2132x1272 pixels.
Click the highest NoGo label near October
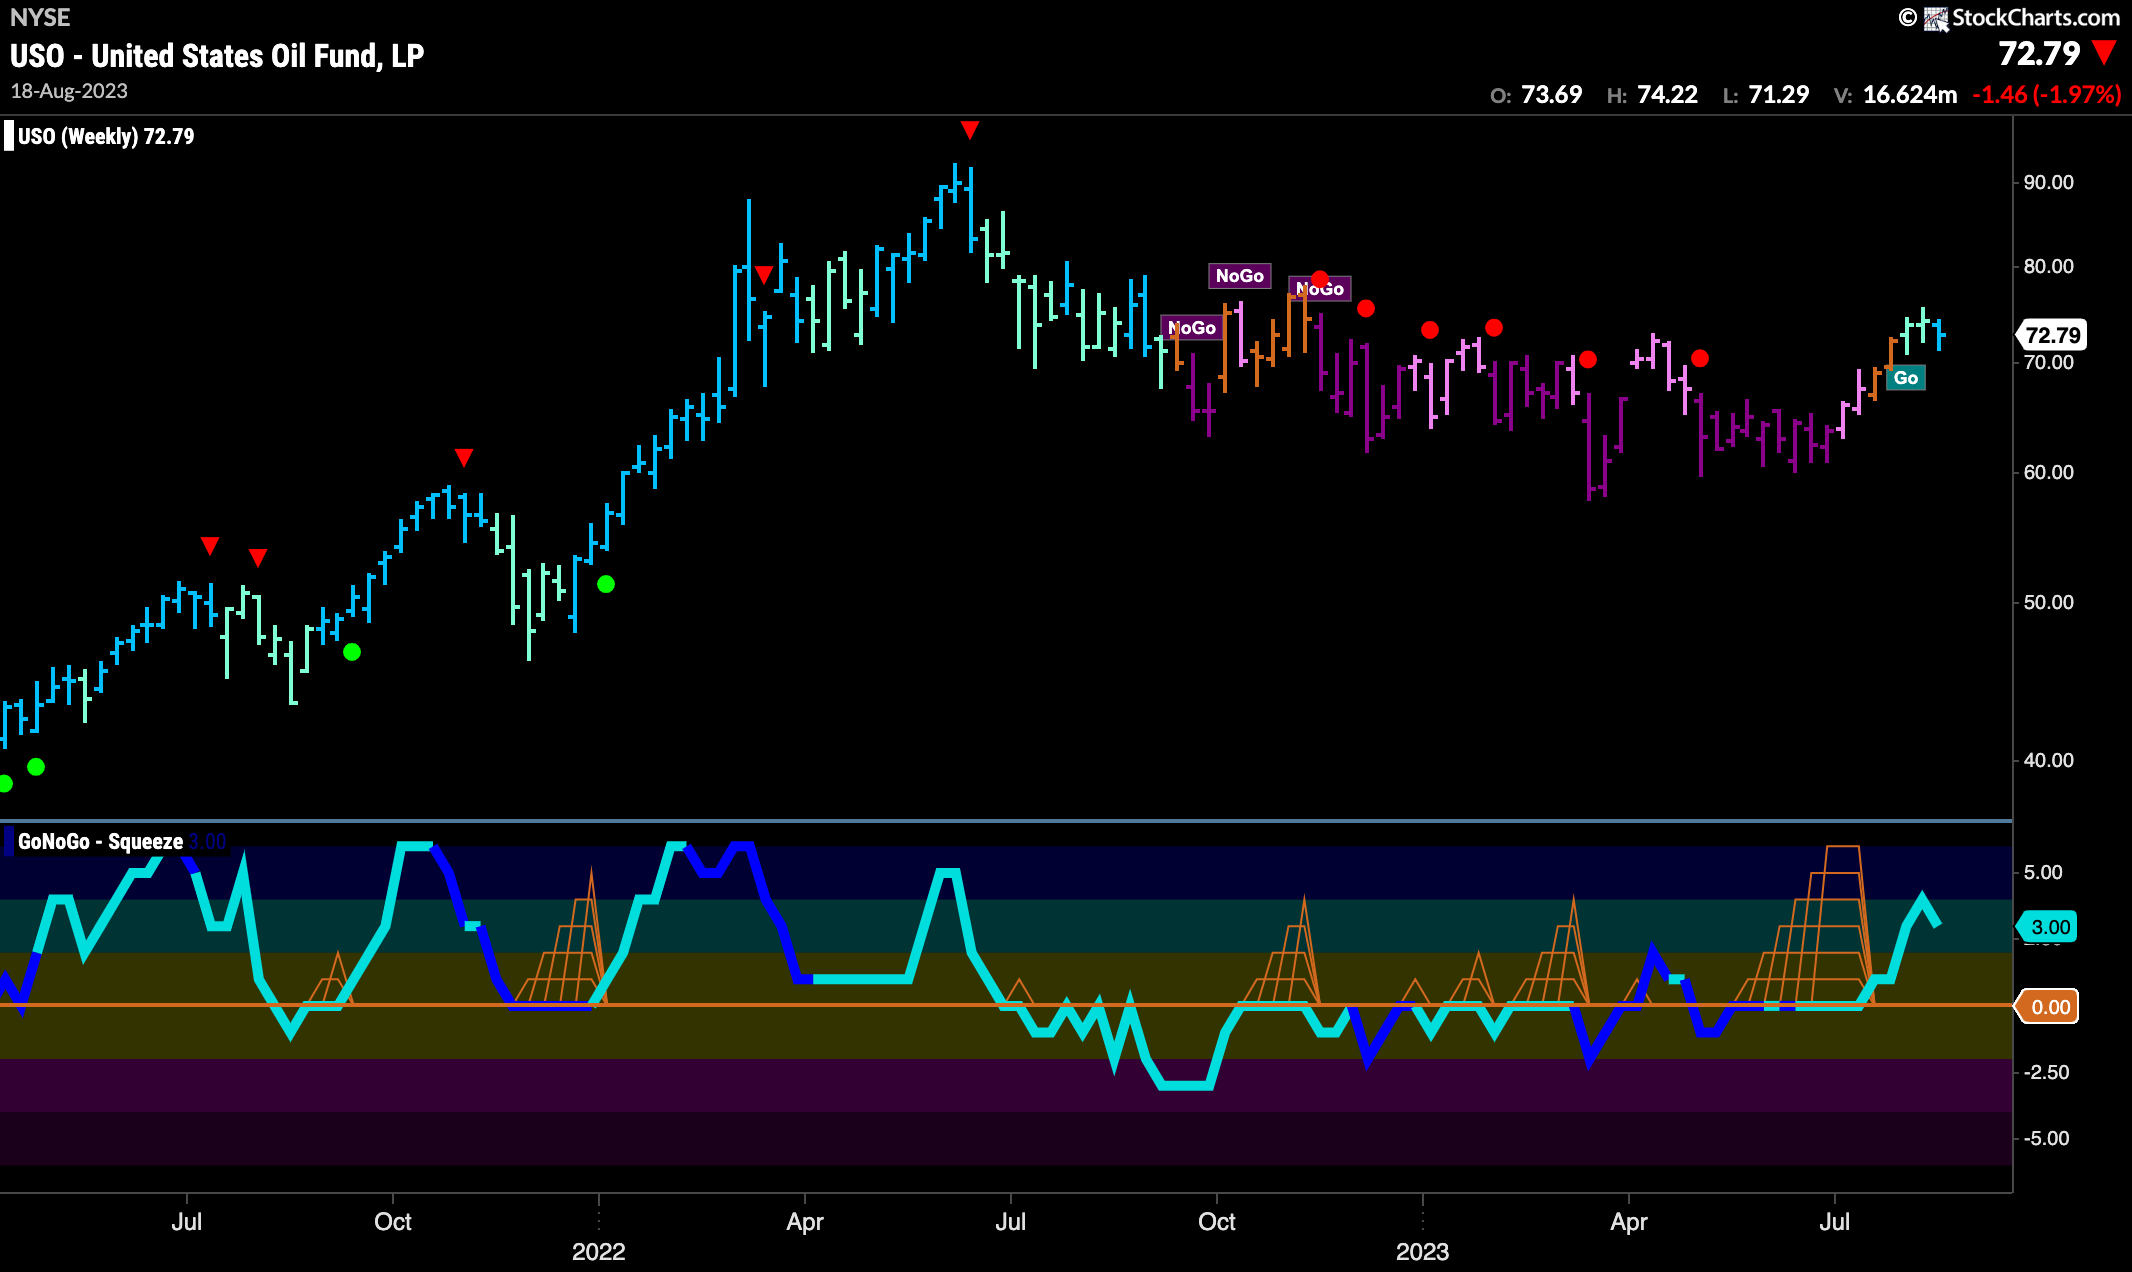coord(1239,276)
